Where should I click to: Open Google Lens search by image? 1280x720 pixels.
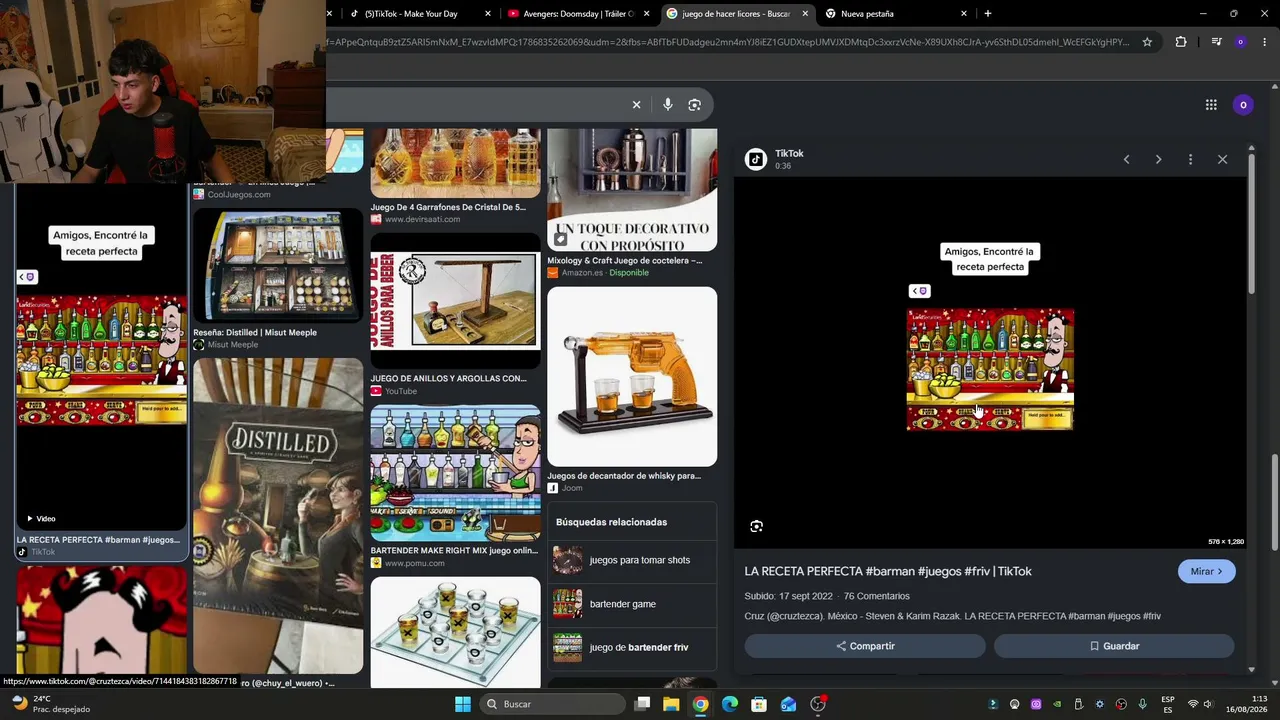(694, 104)
